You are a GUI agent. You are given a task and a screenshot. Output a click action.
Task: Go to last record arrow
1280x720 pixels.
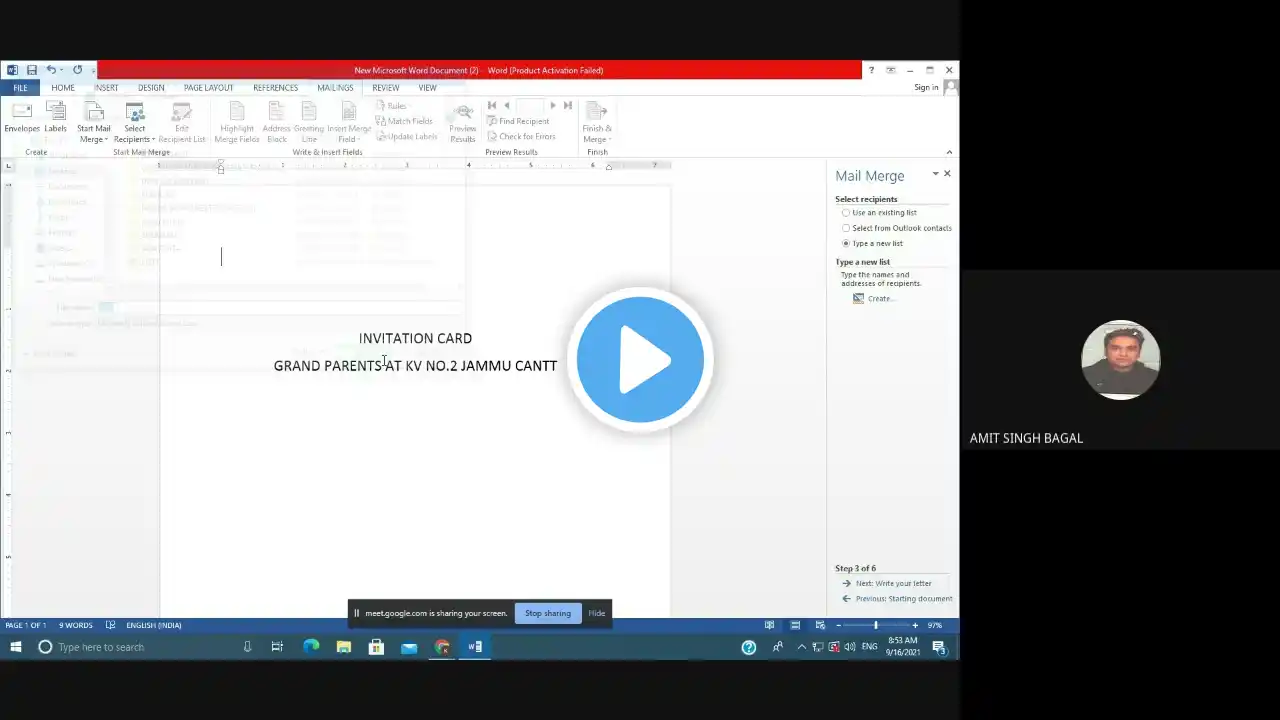(568, 105)
